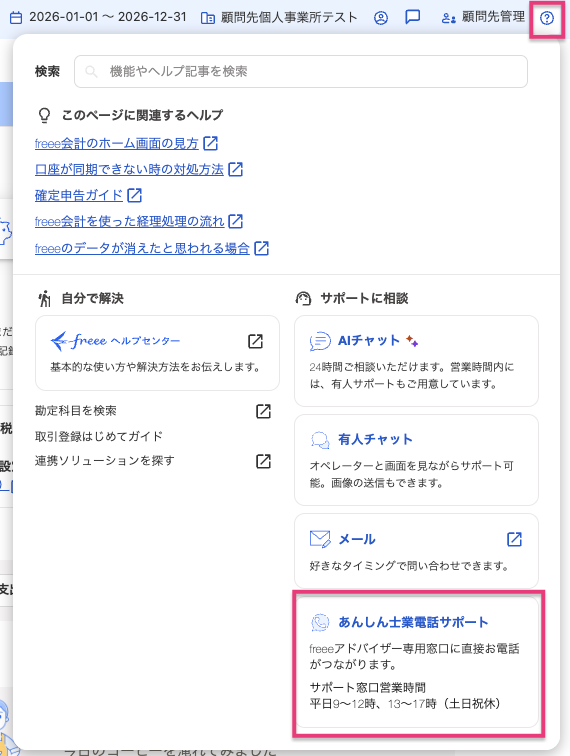570x756 pixels.
Task: Click external link icon beside 連携ソリューションを探す
Action: coord(263,461)
